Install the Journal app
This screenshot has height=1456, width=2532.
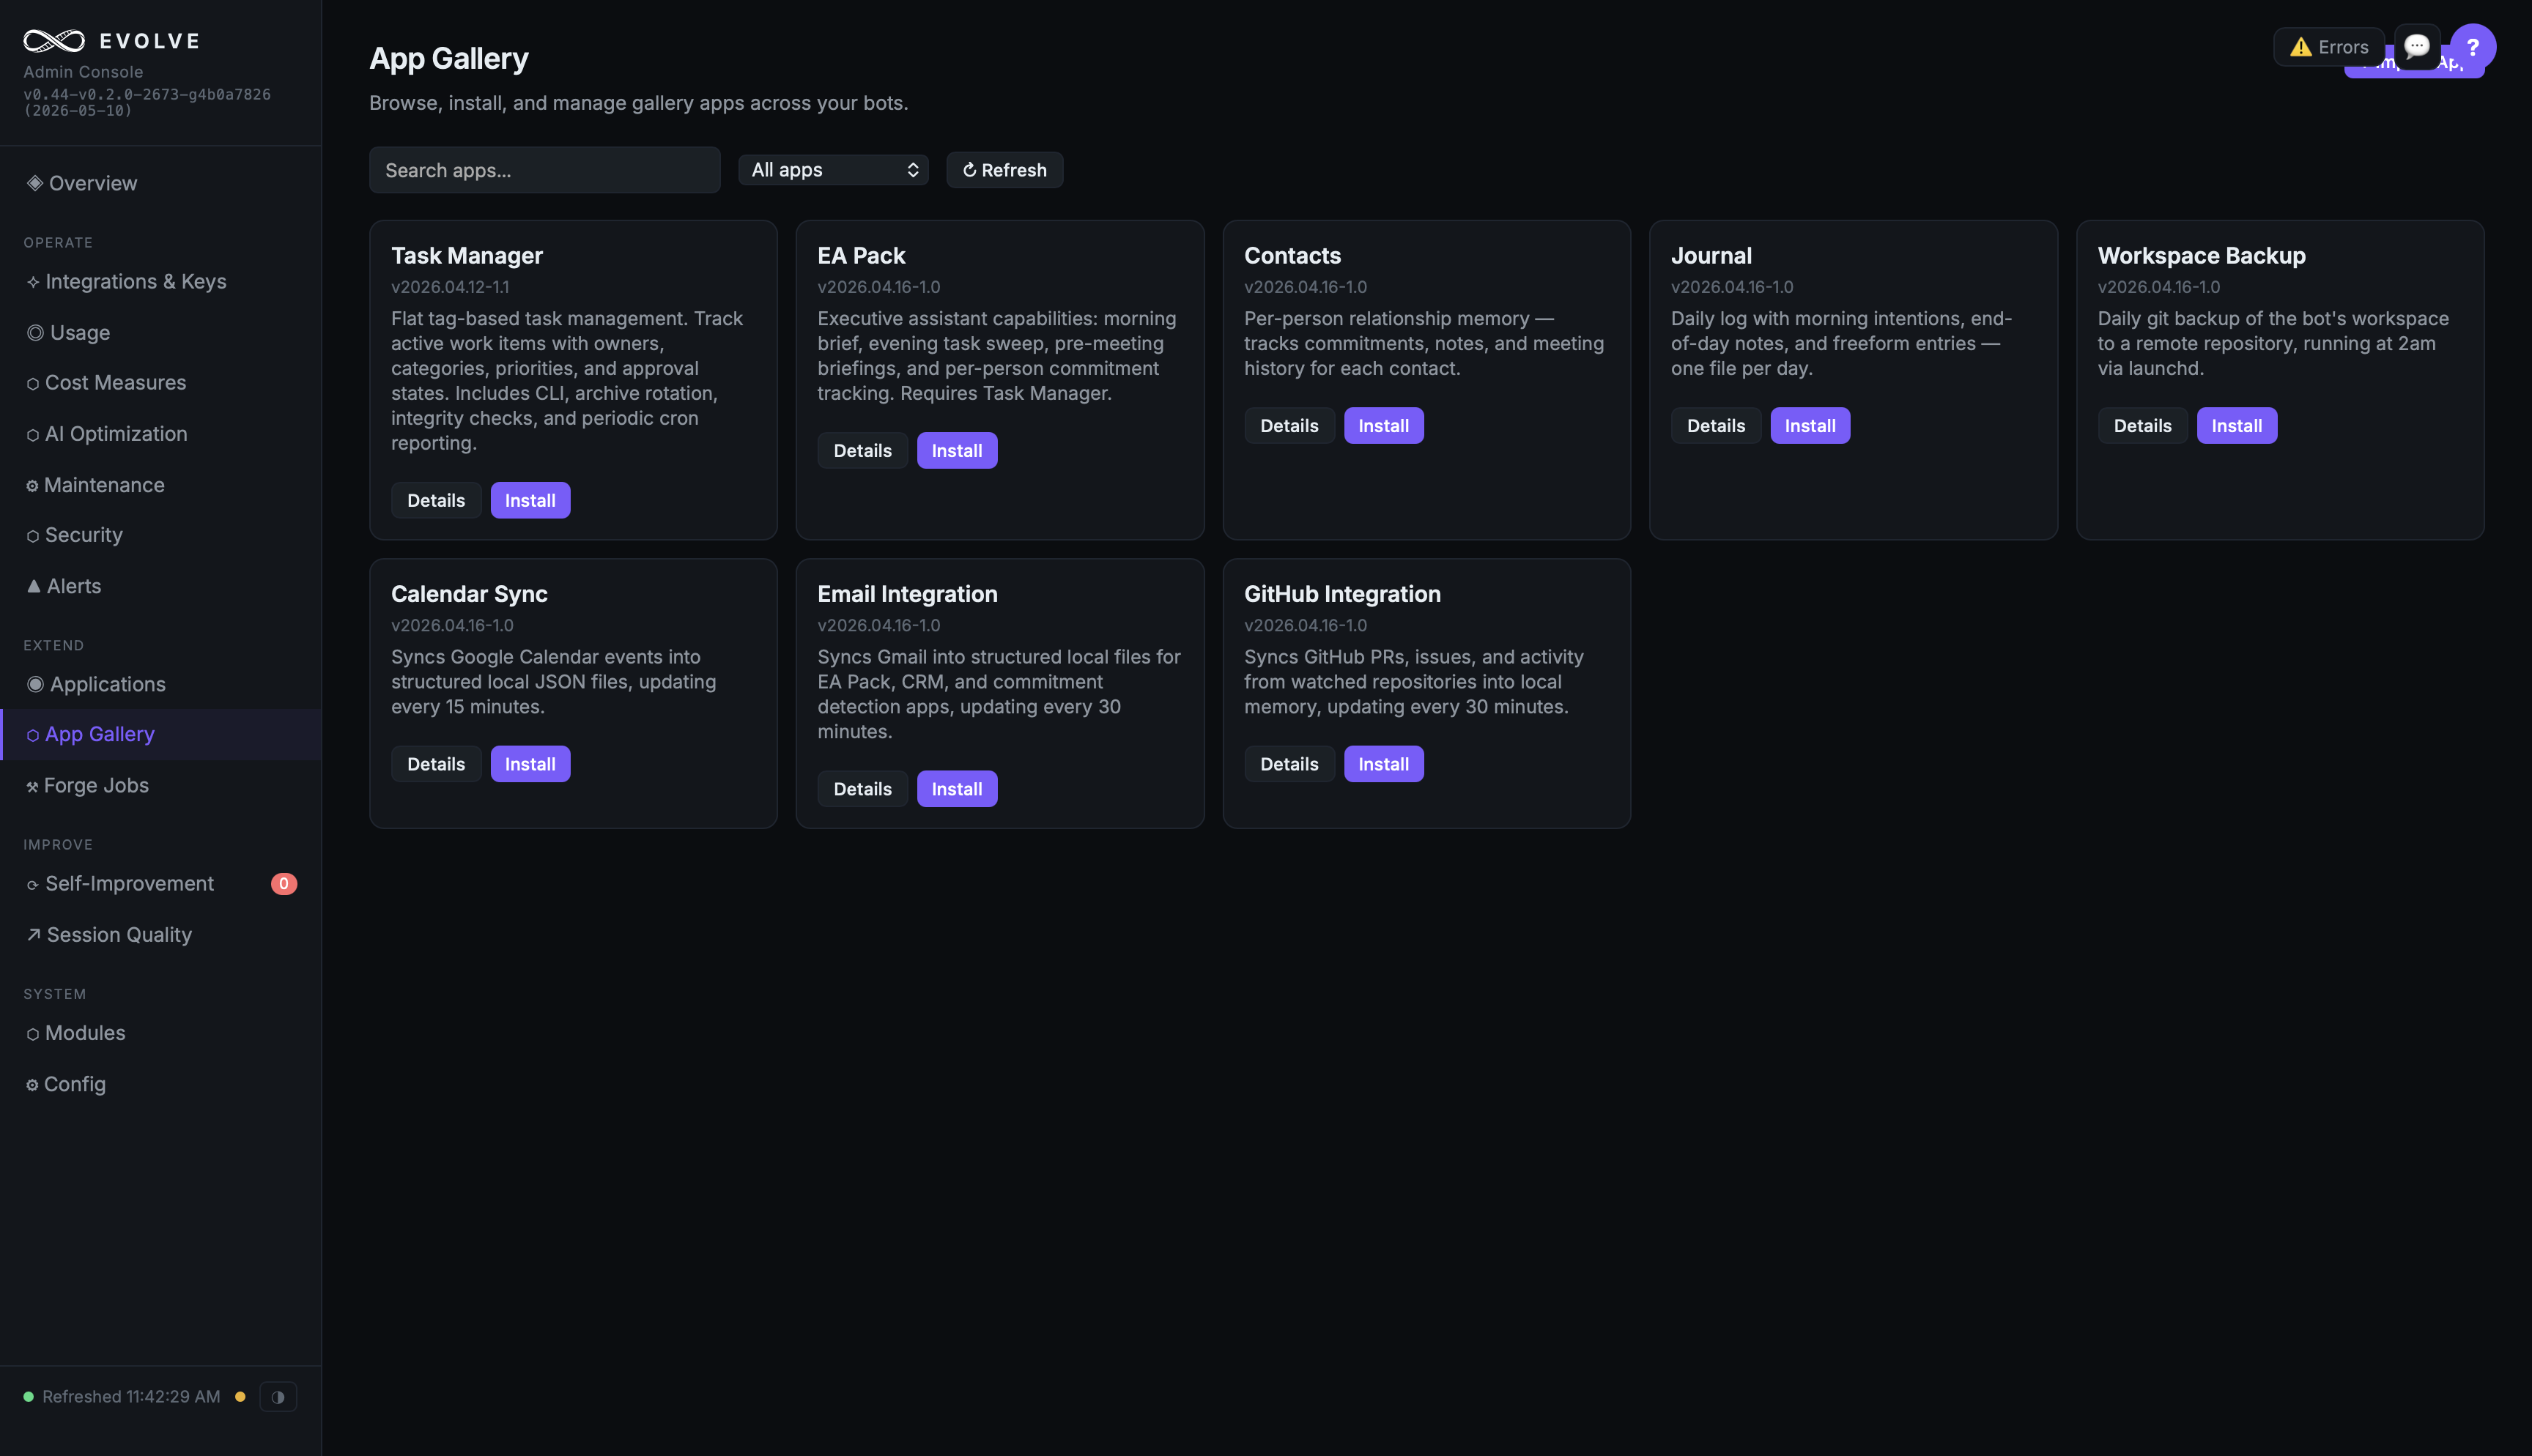point(1810,425)
